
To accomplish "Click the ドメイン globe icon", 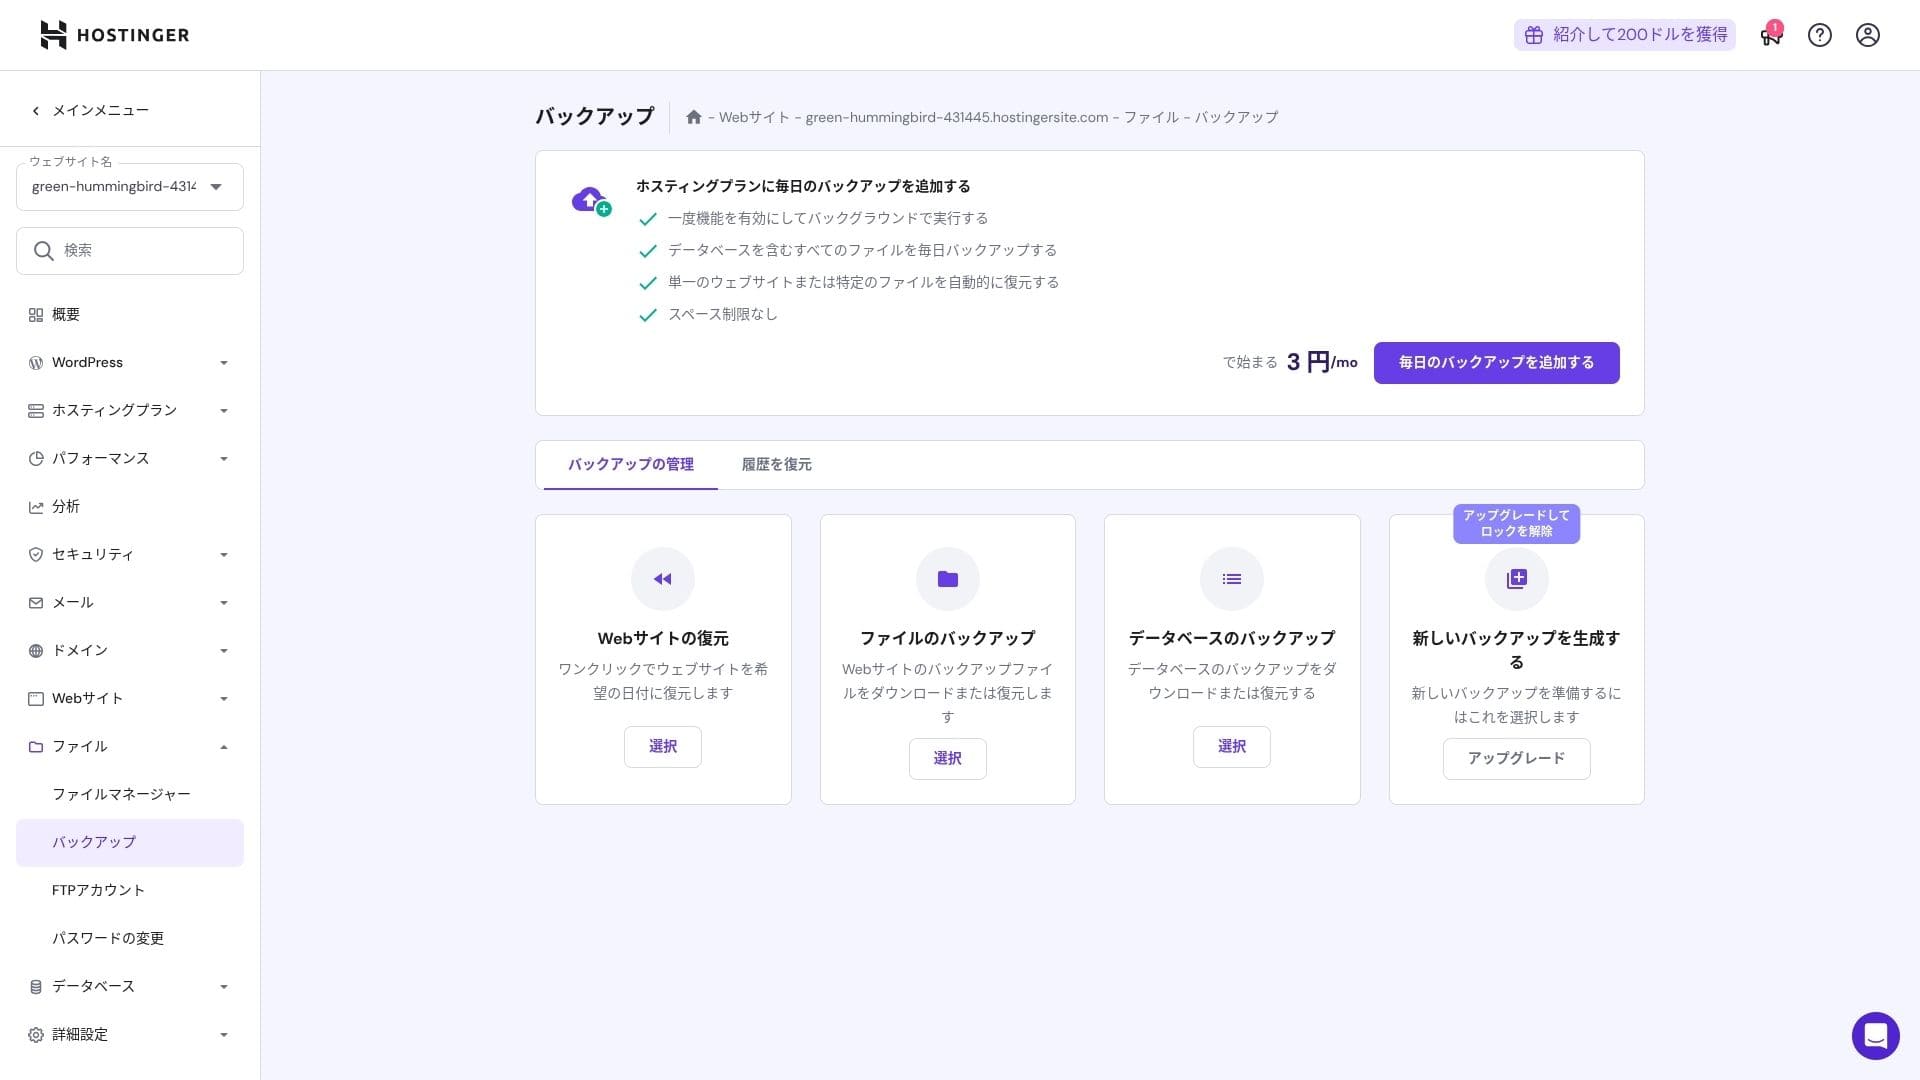I will click(x=36, y=651).
